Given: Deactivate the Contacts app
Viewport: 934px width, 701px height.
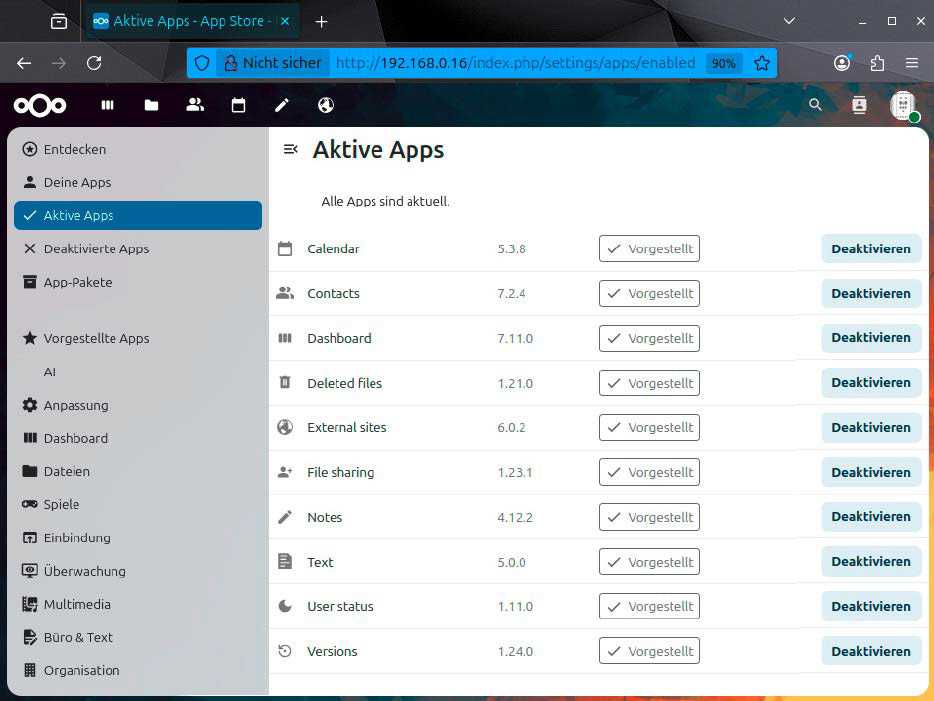Looking at the screenshot, I should [871, 294].
